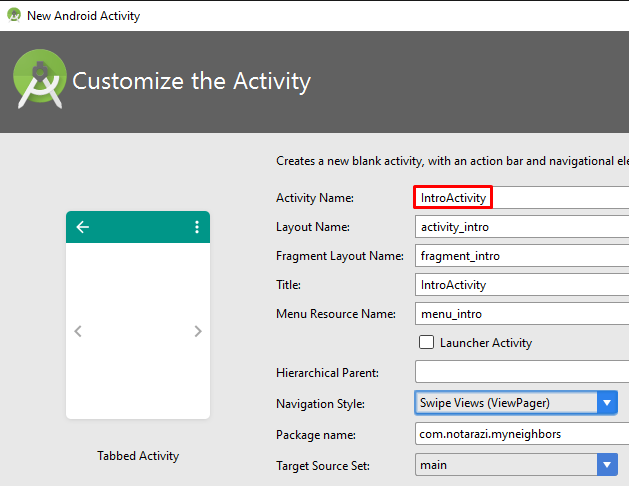The height and width of the screenshot is (486, 629).
Task: Open the Target Source Set dropdown
Action: tap(516, 465)
